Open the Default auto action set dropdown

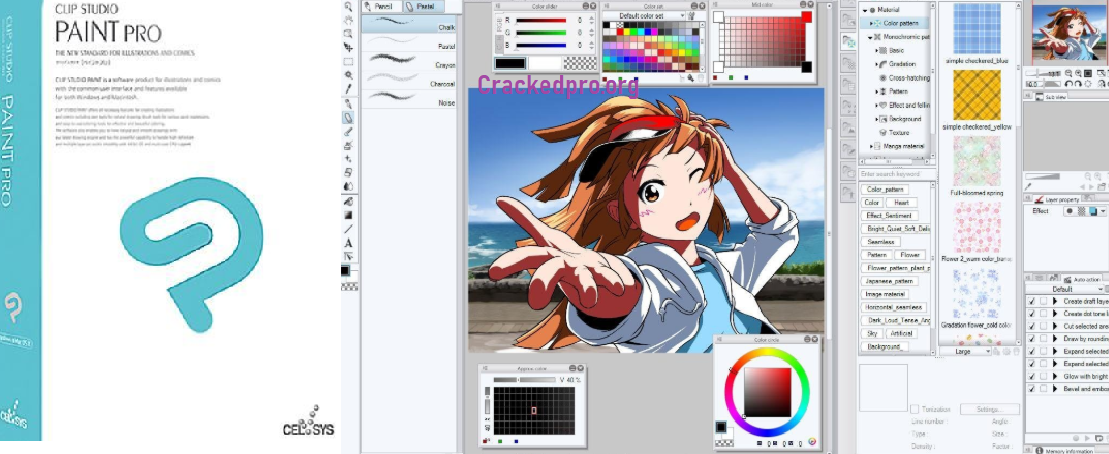1067,289
